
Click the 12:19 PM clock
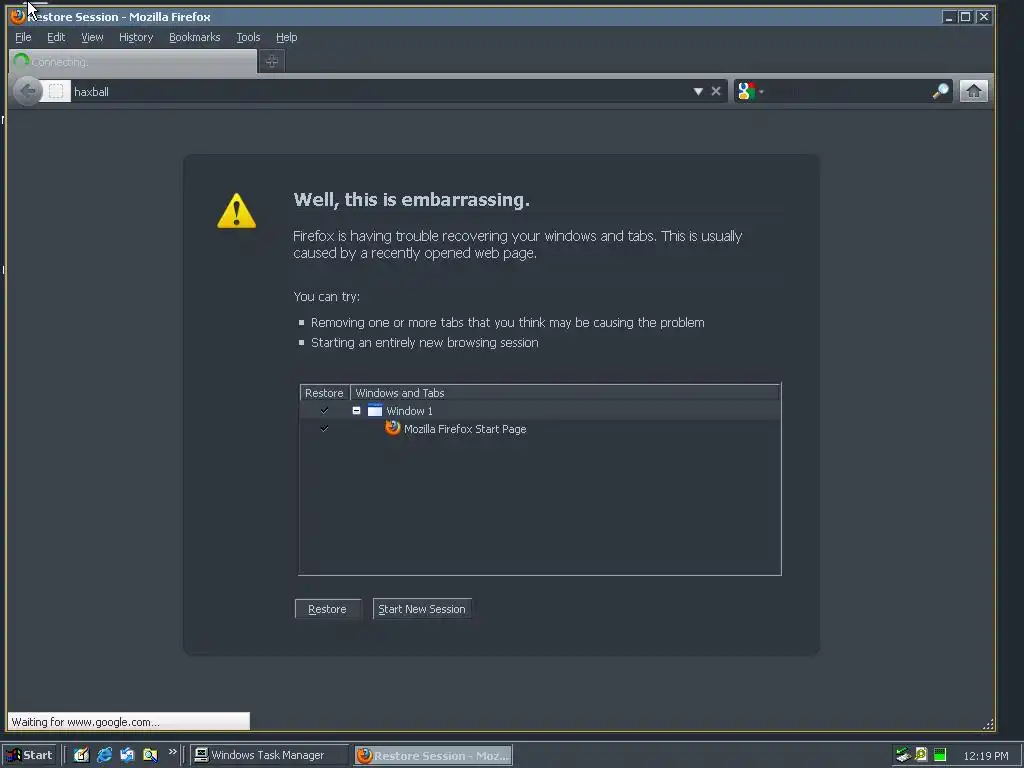pyautogui.click(x=985, y=756)
